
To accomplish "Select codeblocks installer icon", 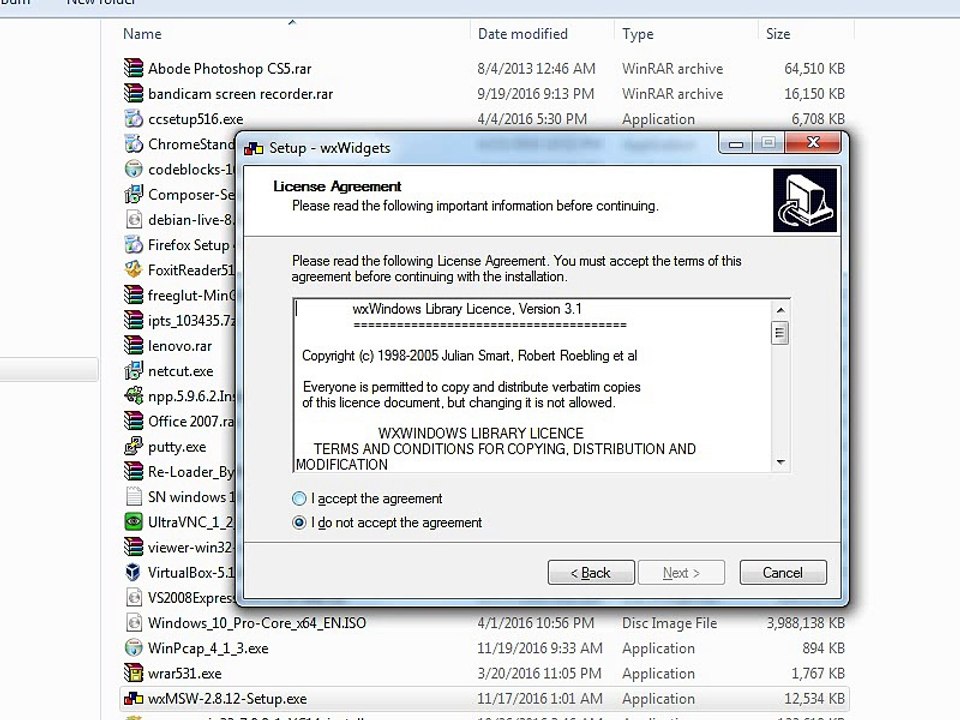I will [x=133, y=169].
